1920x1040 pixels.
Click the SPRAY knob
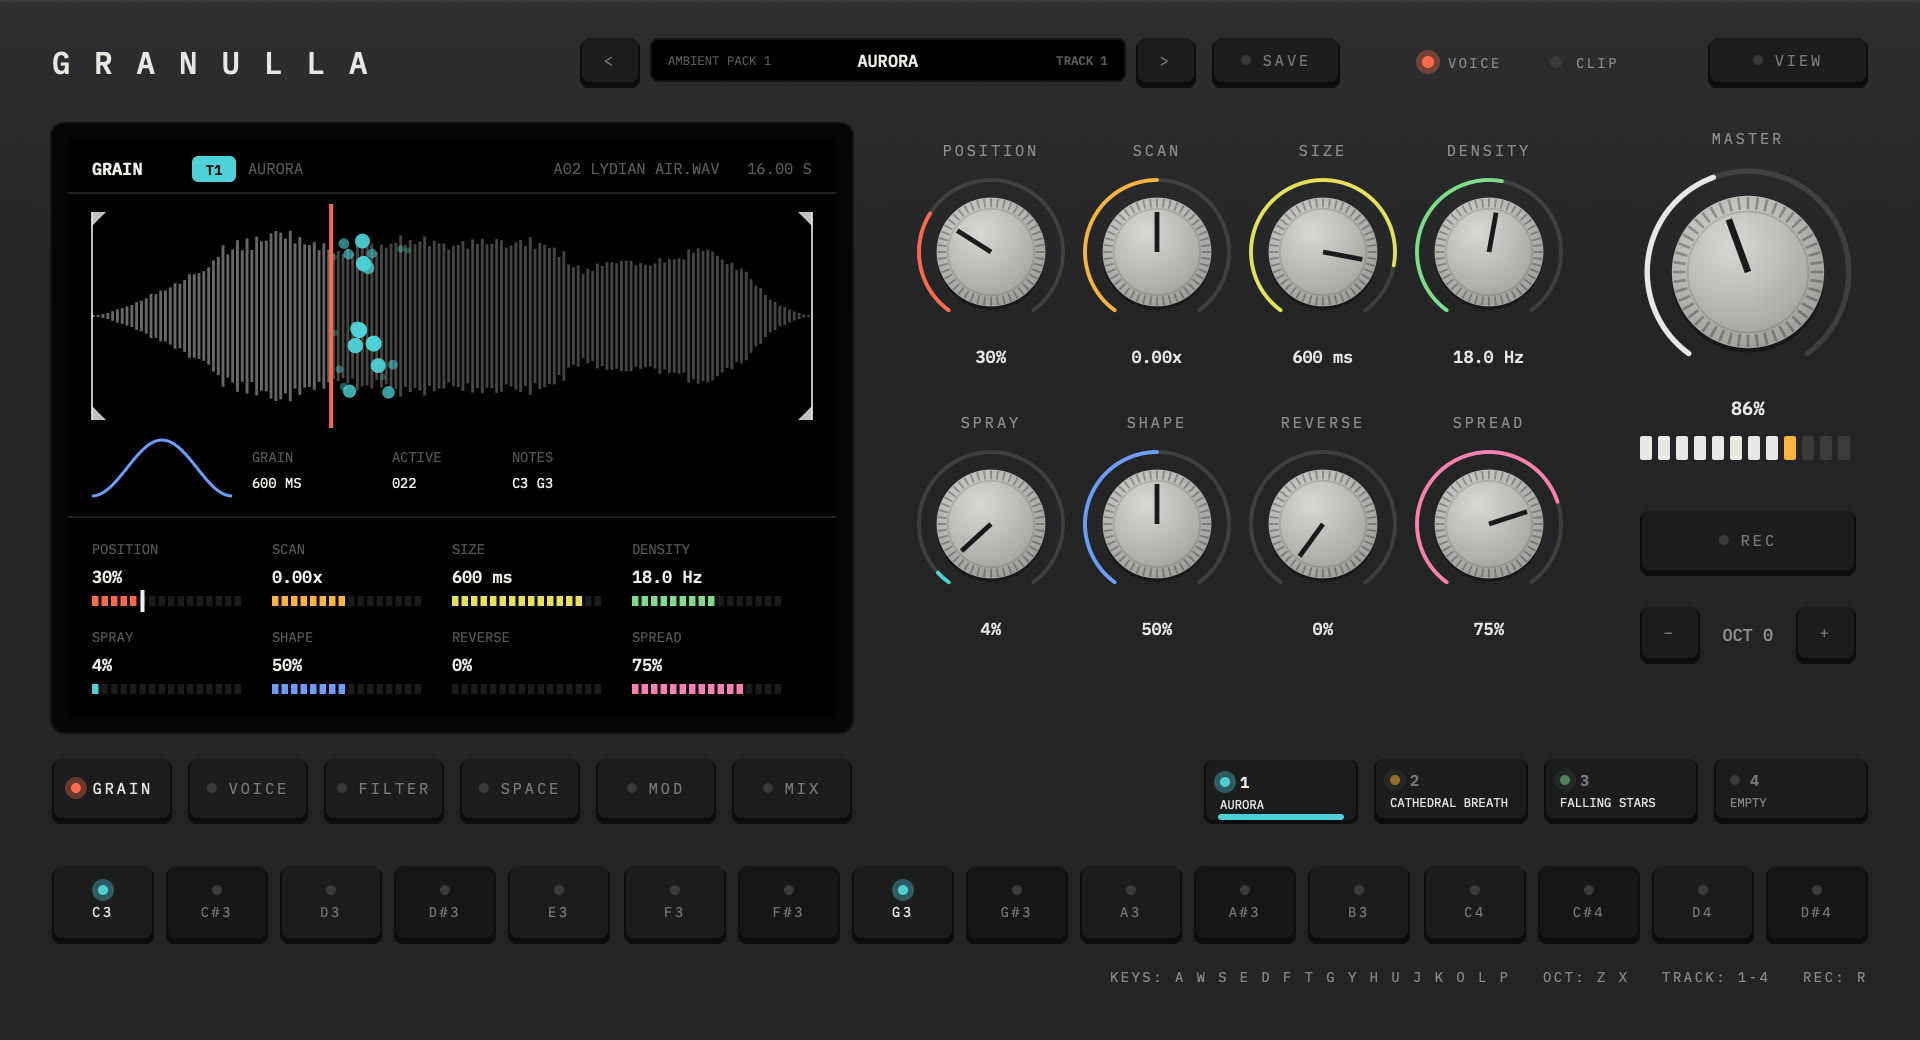(991, 524)
